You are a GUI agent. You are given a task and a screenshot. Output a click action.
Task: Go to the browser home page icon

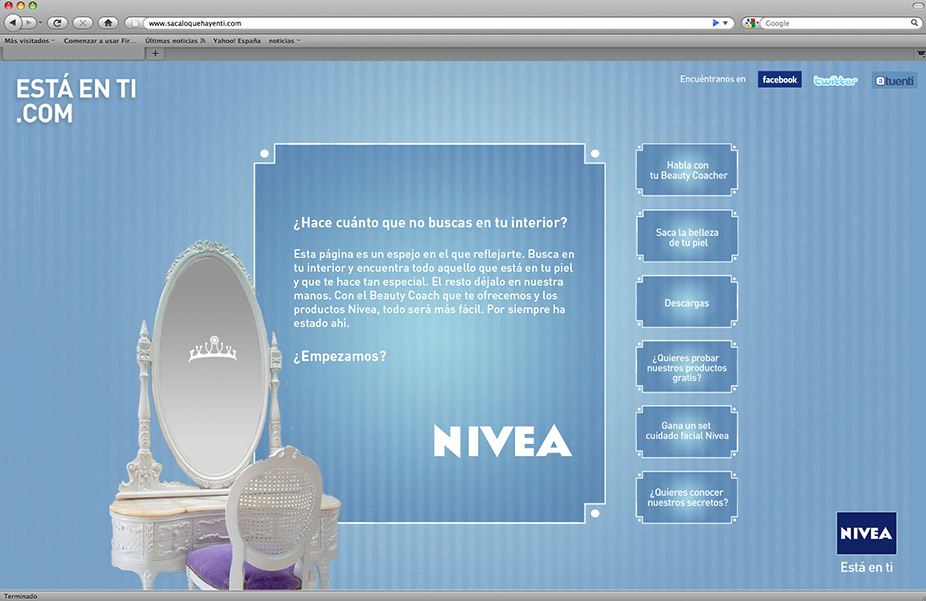[x=108, y=22]
